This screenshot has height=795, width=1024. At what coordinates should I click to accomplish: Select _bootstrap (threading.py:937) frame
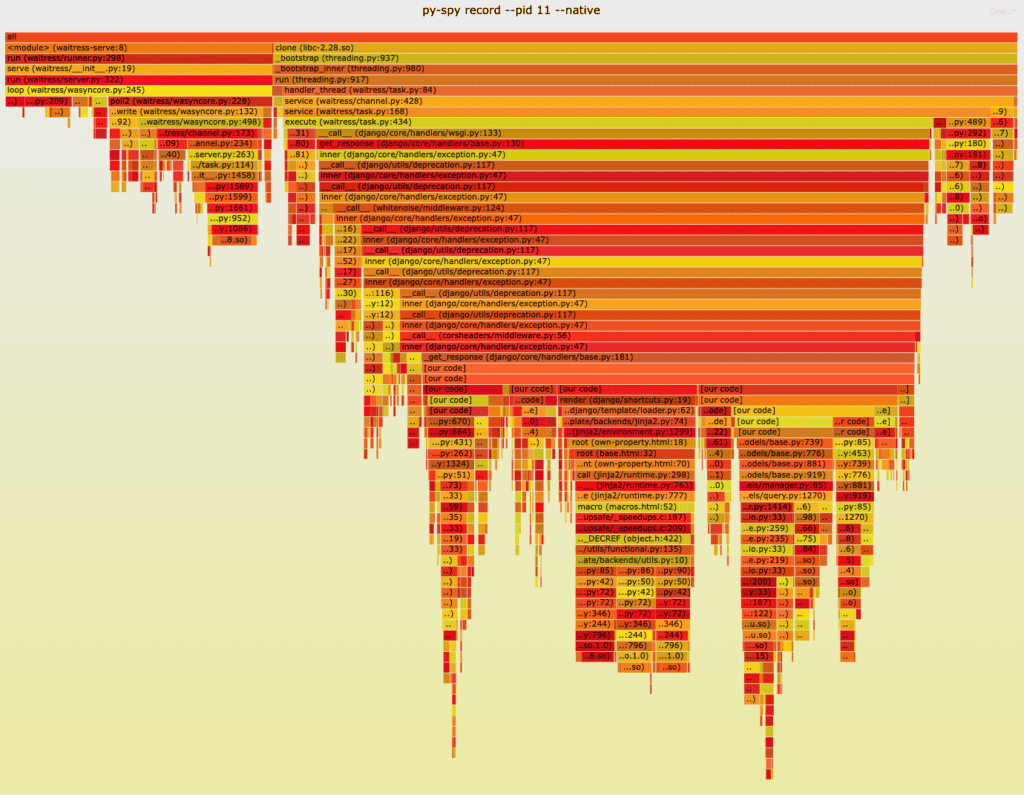point(645,59)
